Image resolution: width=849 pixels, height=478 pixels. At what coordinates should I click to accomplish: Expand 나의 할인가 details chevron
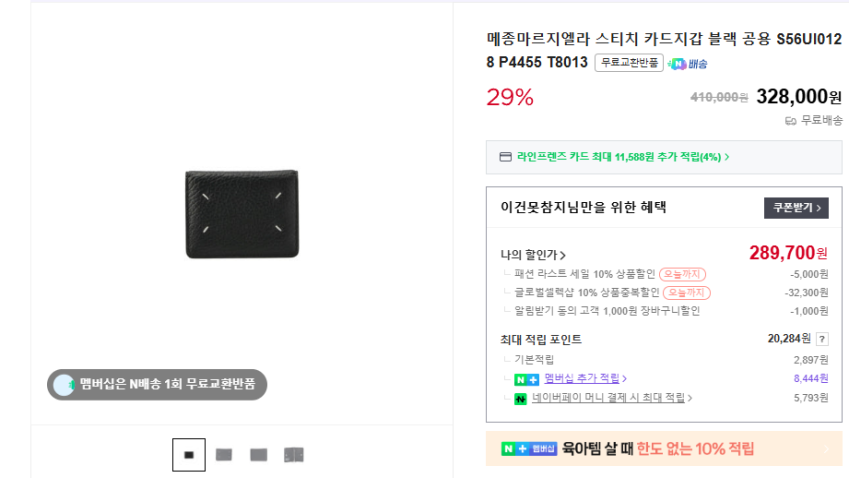point(563,255)
